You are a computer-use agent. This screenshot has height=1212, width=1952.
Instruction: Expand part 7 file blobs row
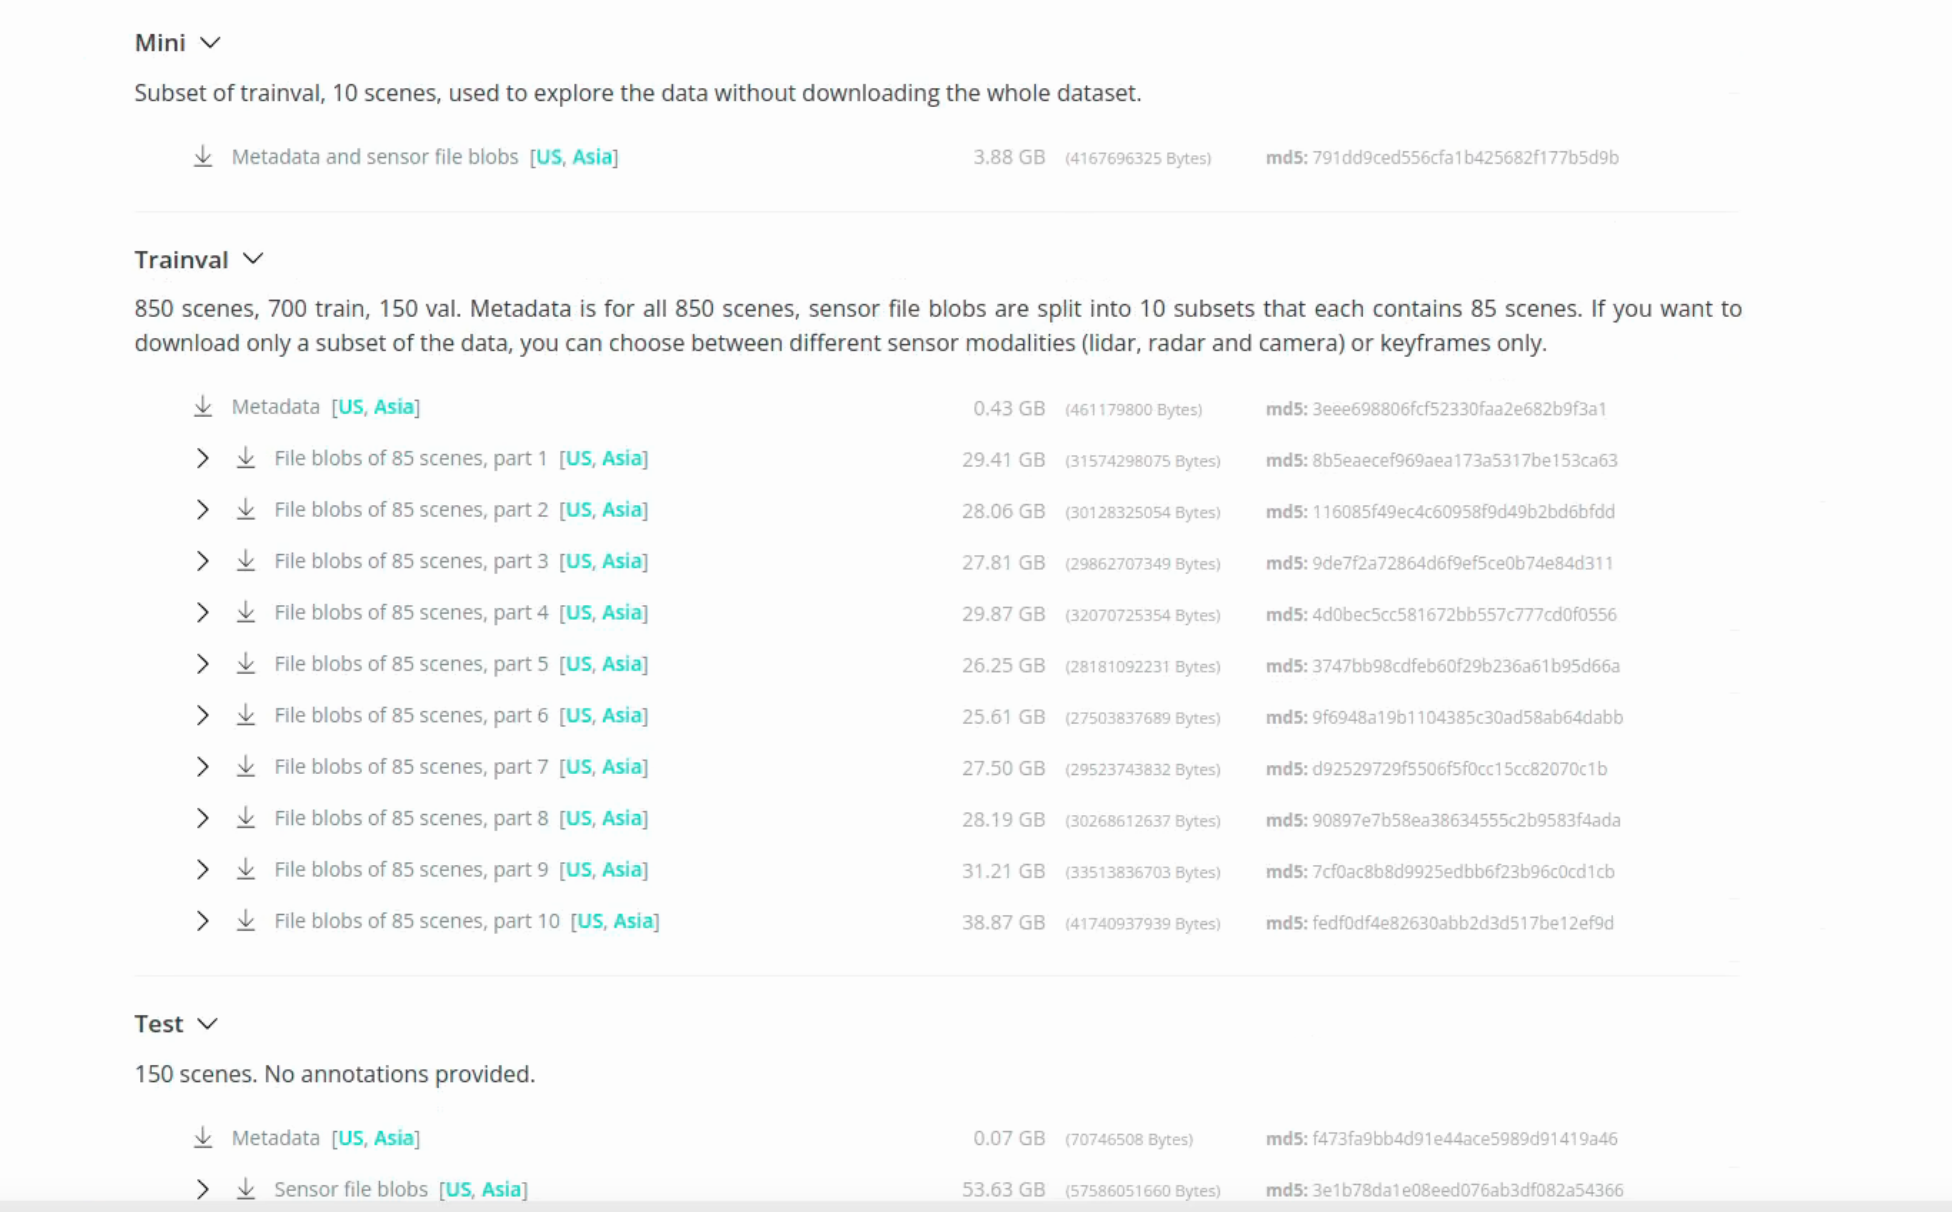point(203,767)
